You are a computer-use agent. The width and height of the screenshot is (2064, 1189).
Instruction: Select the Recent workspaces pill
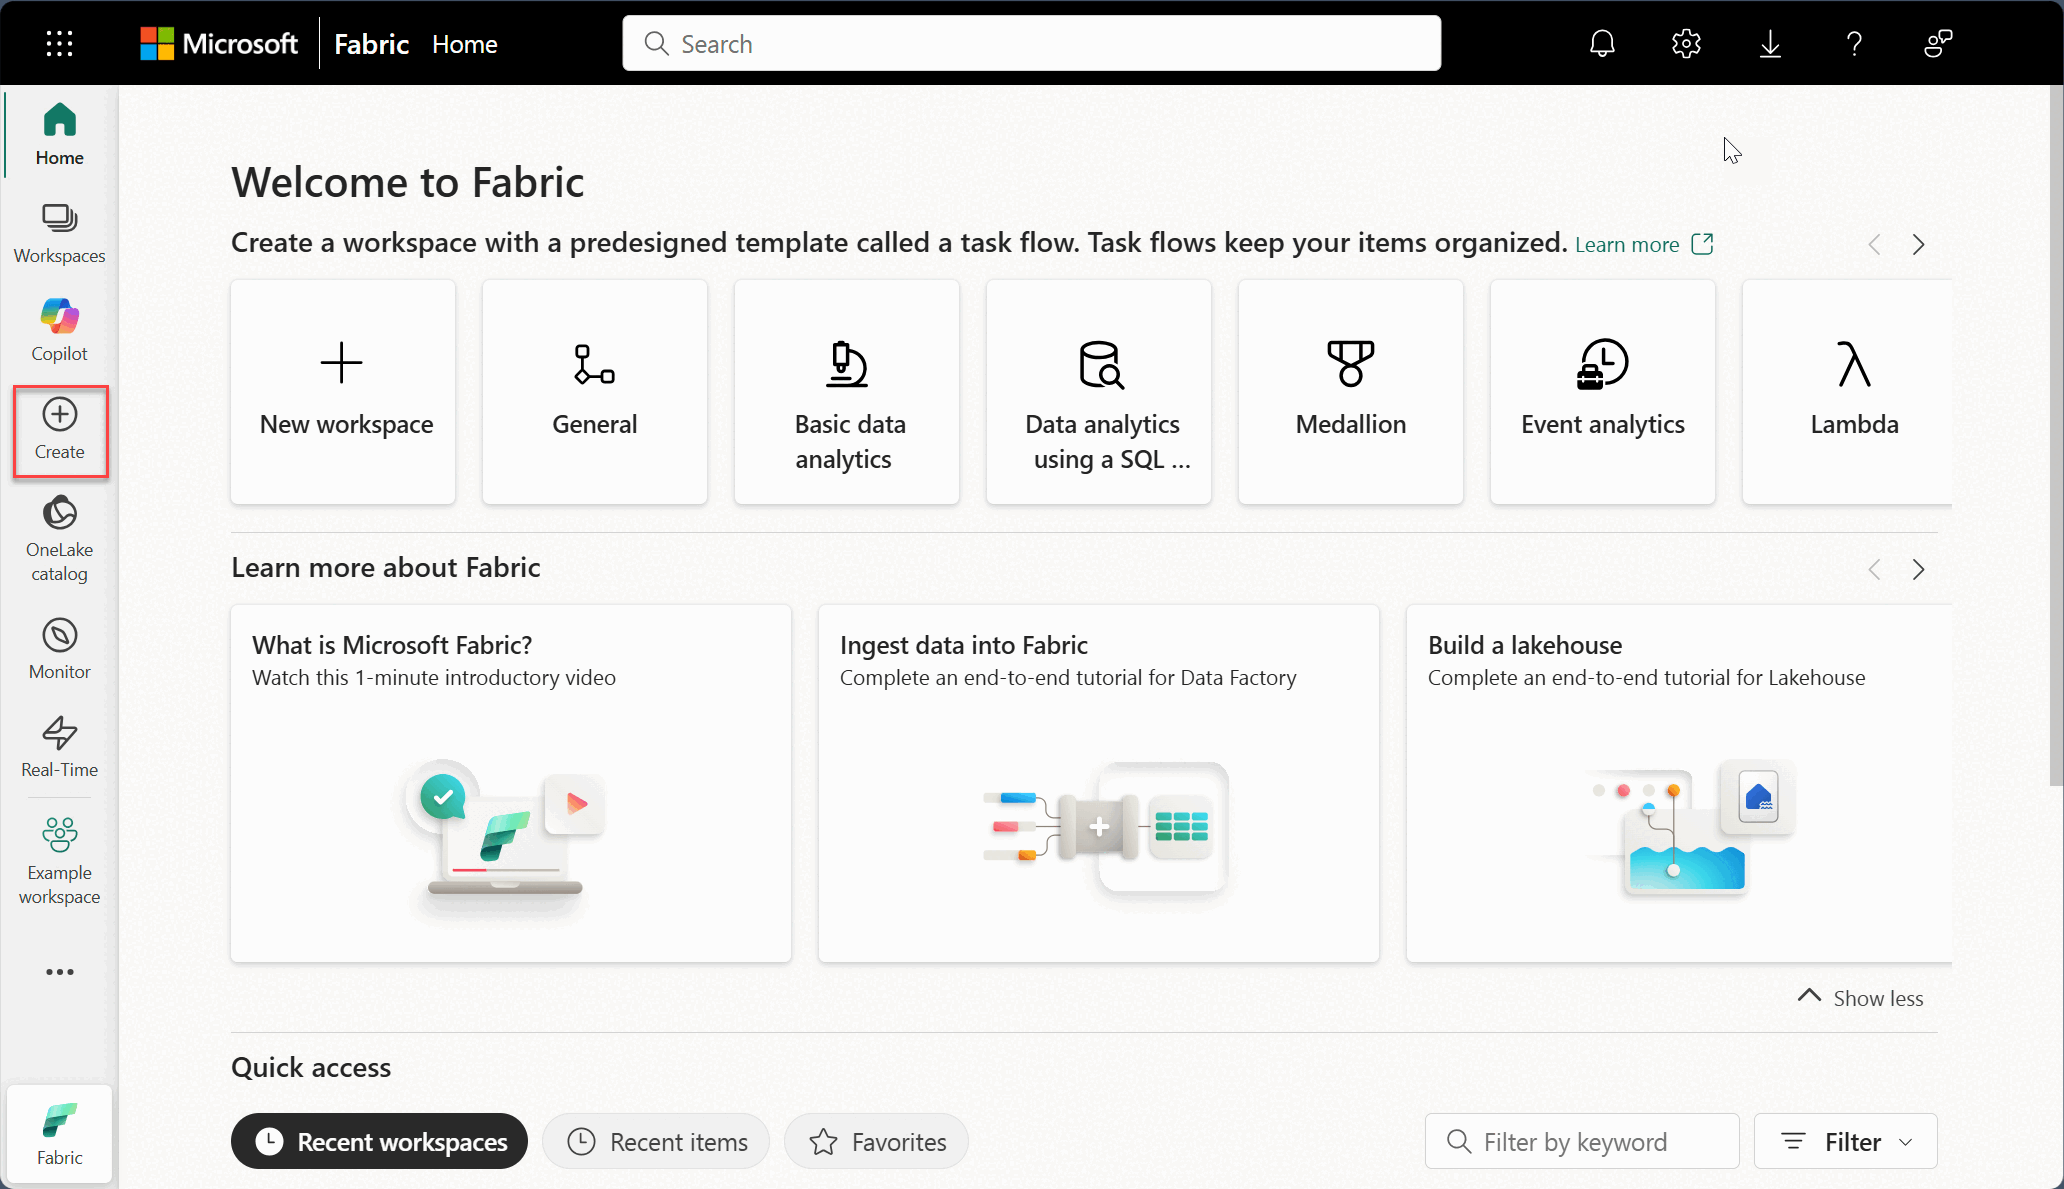[x=379, y=1141]
